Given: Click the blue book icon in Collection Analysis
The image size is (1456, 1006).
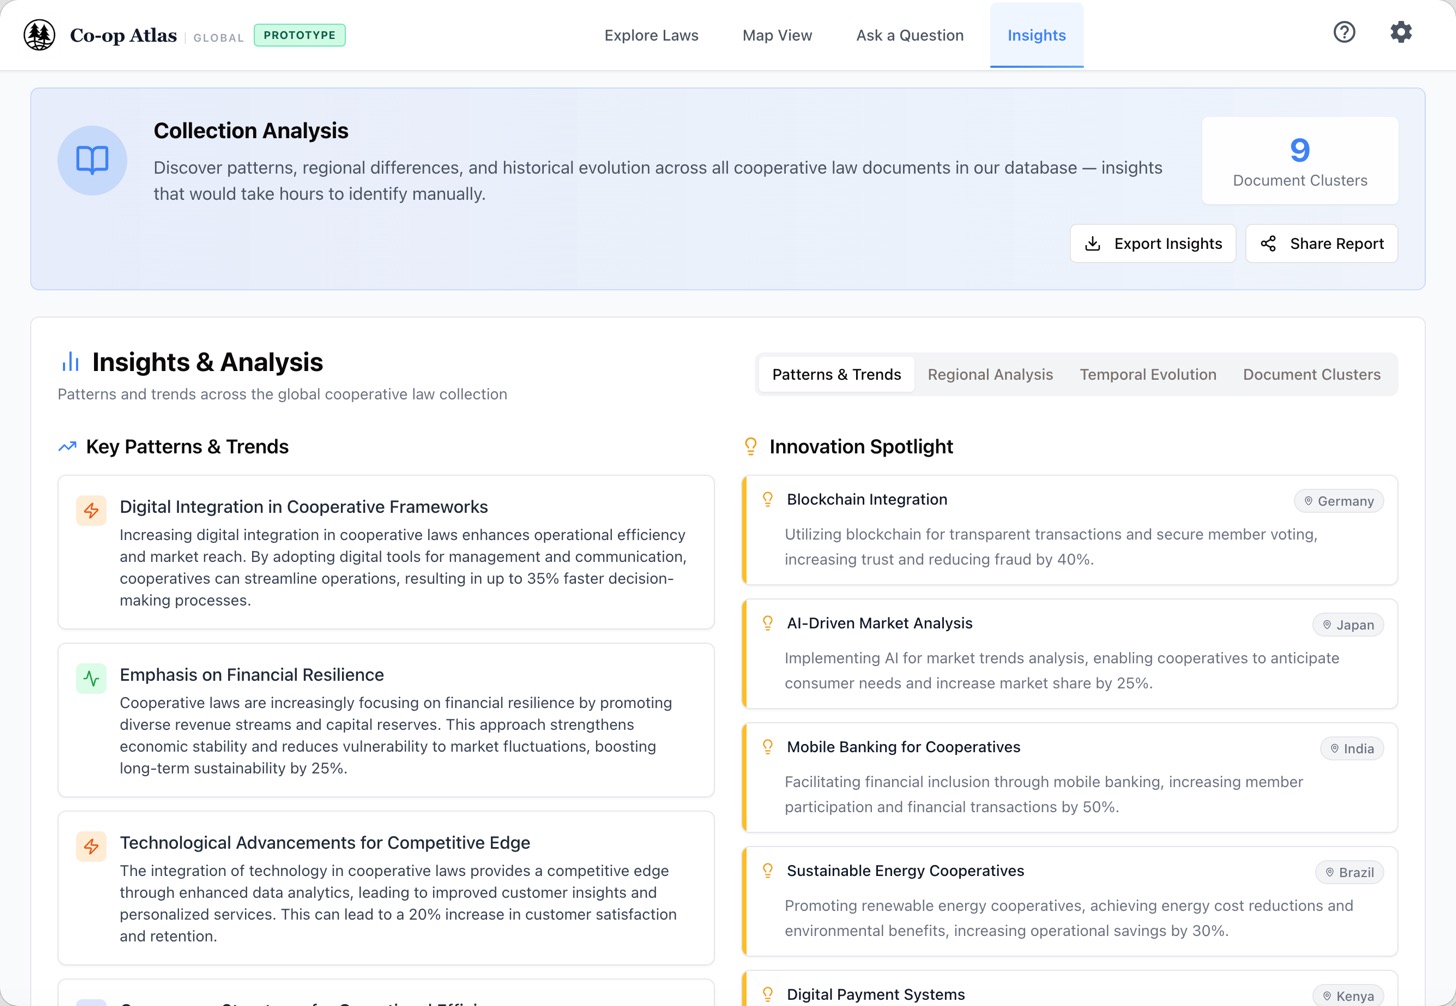Looking at the screenshot, I should [92, 160].
